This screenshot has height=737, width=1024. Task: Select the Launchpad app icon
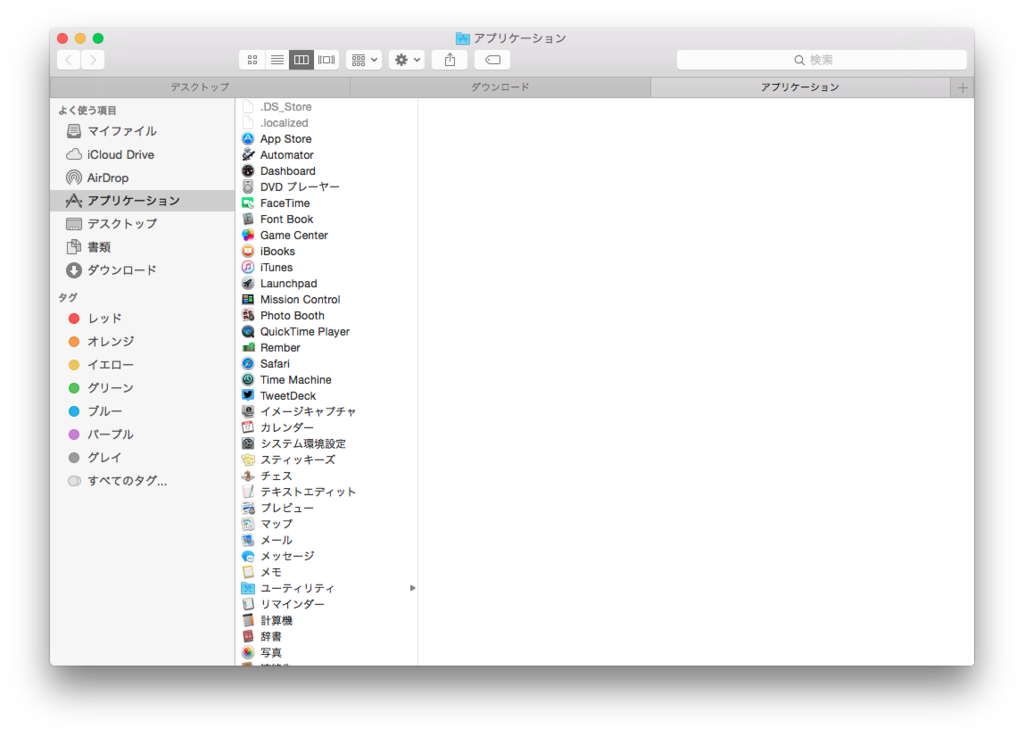(248, 283)
